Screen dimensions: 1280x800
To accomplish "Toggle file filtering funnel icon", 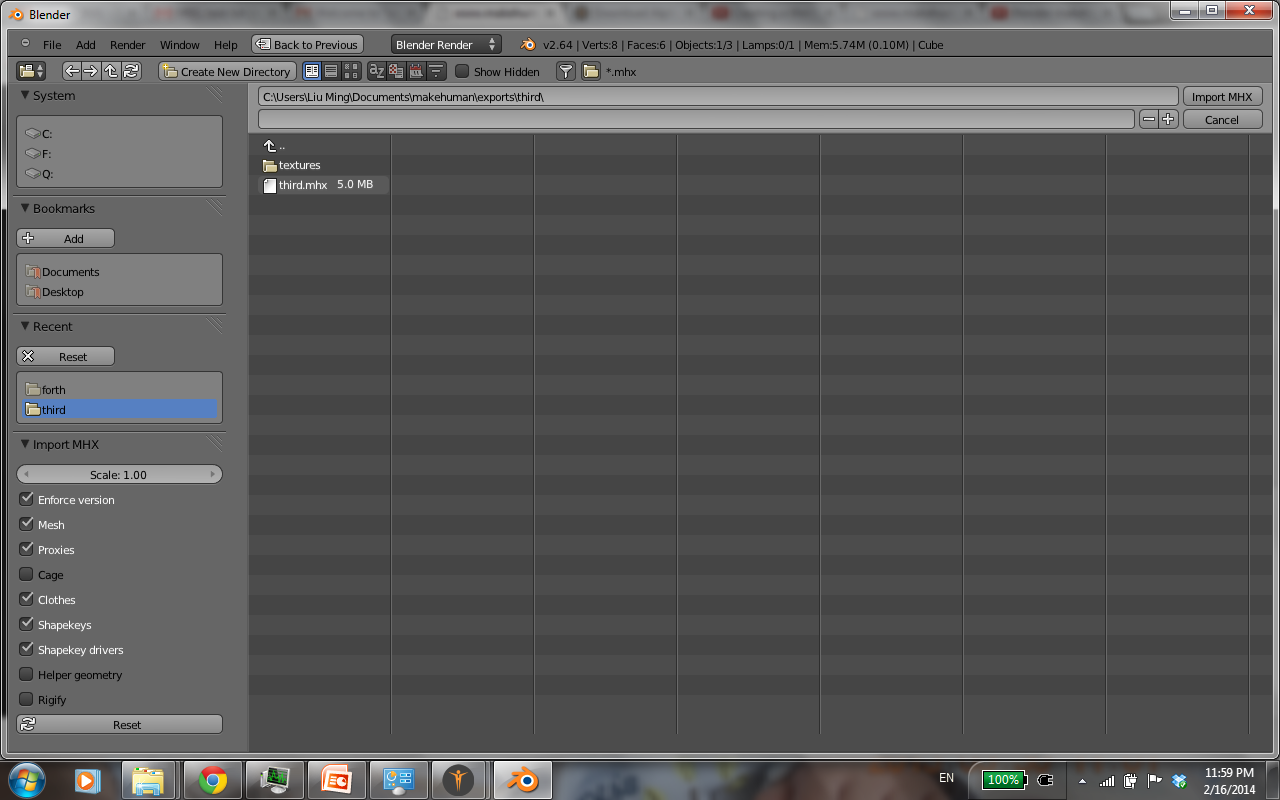I will tap(566, 71).
